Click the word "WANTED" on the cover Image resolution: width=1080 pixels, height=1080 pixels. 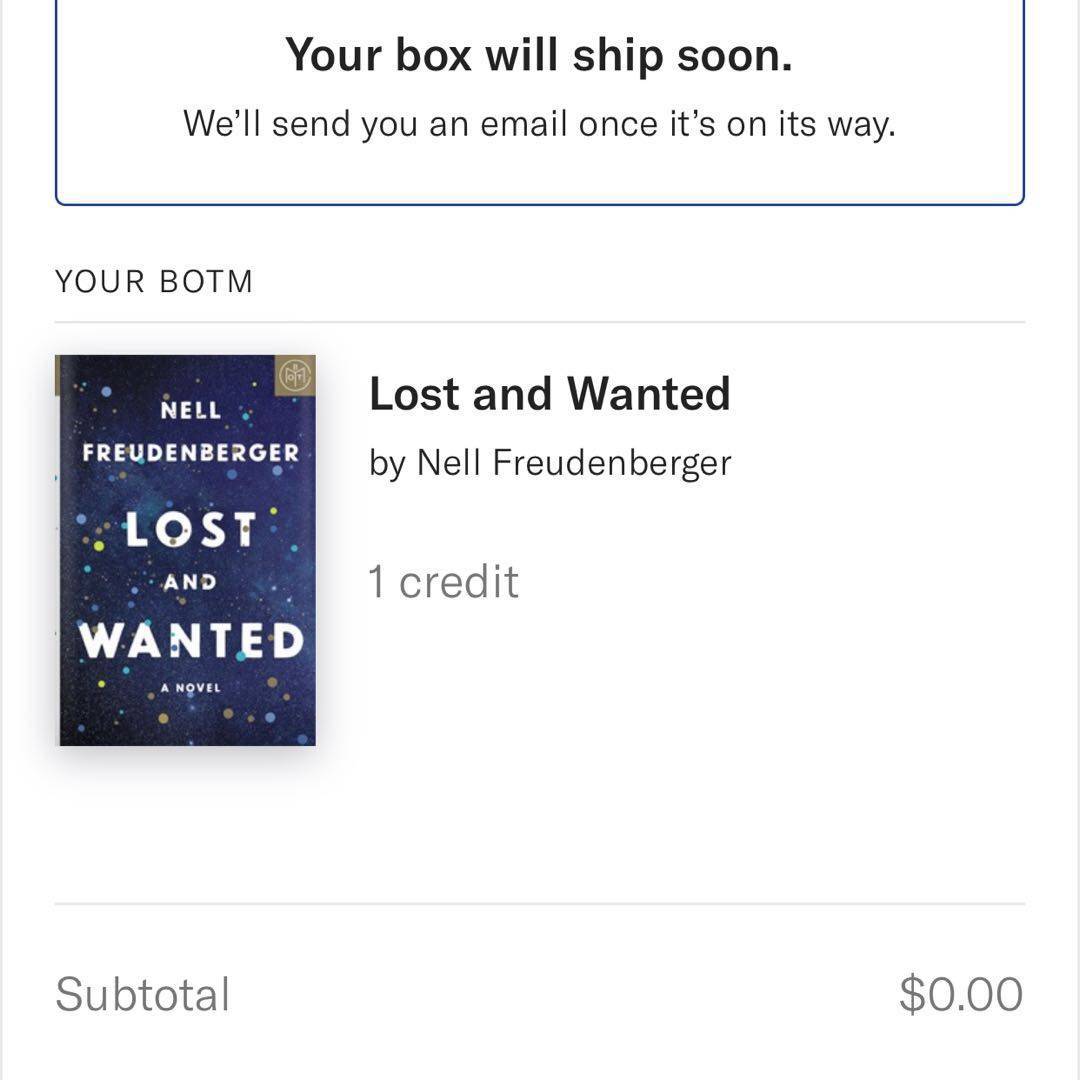tap(191, 642)
